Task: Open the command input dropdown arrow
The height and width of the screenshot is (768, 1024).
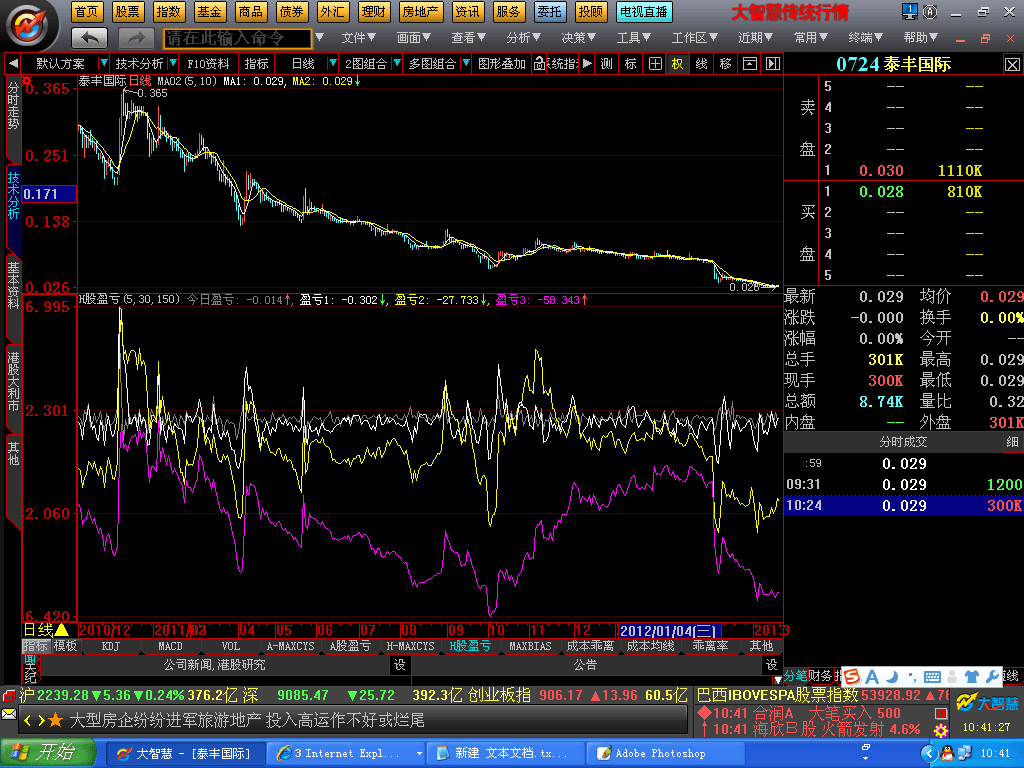Action: [319, 38]
